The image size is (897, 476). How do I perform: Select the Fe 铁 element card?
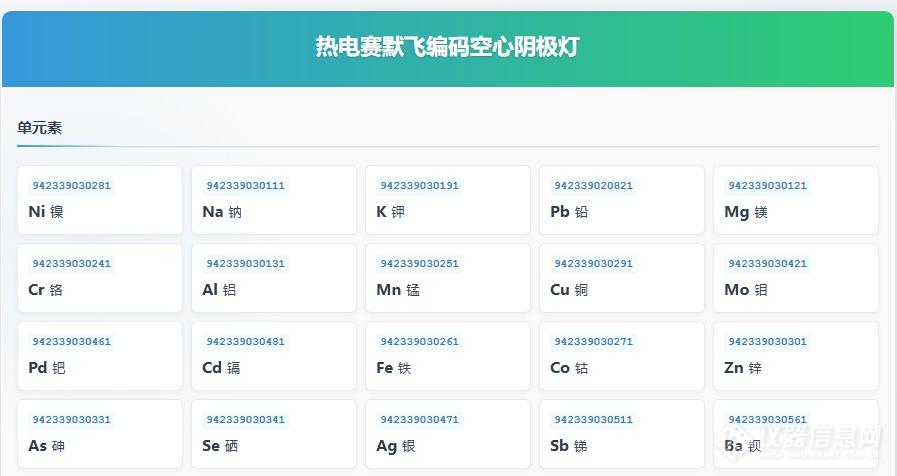tap(447, 356)
